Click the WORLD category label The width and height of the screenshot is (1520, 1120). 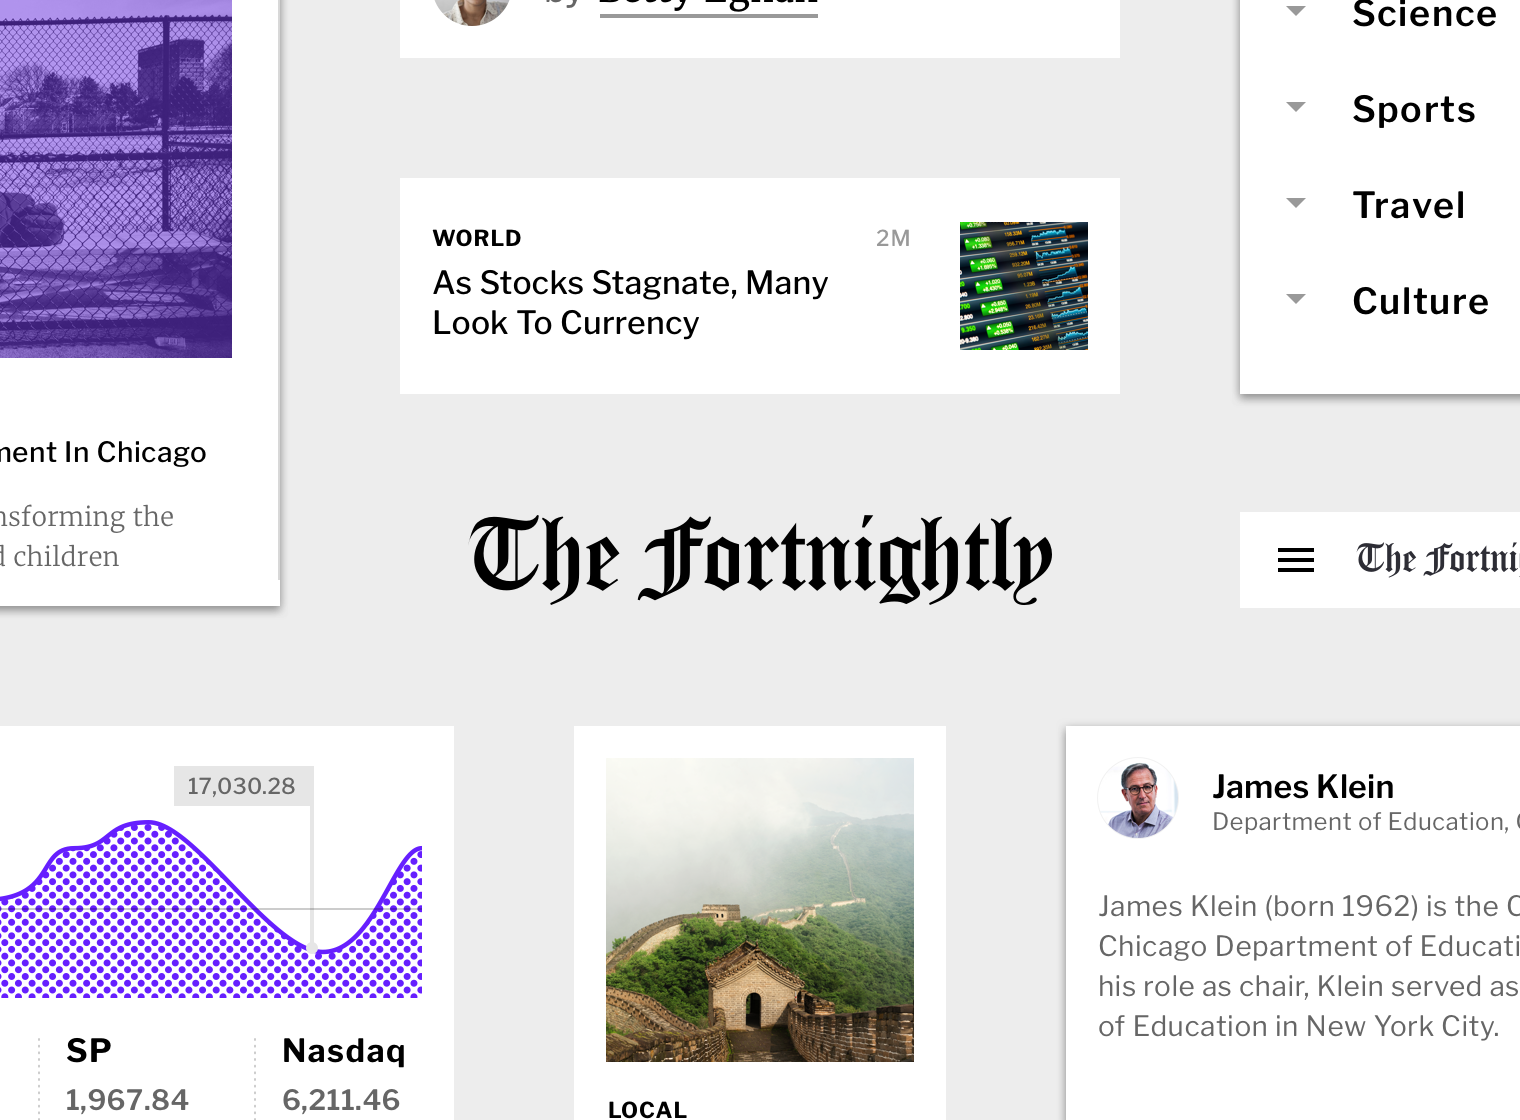click(477, 238)
